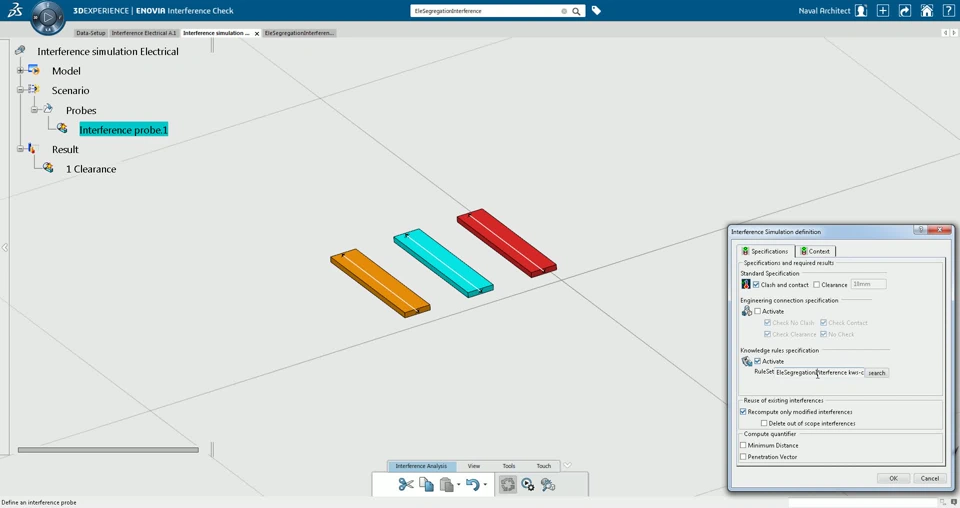
Task: Select the Specifications dialog tab
Action: (x=765, y=251)
